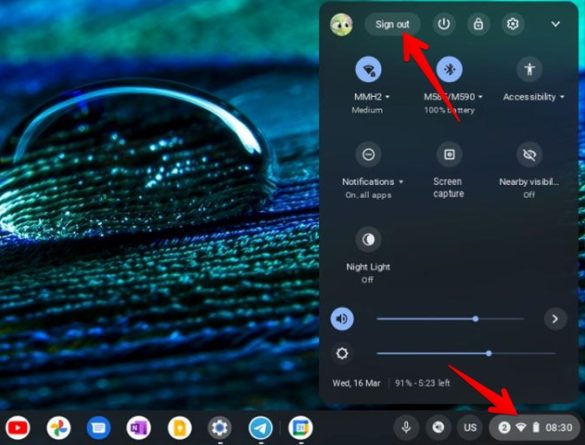Screen dimensions: 585x445
Task: Expand Notifications dropdown arrow
Action: pyautogui.click(x=401, y=182)
